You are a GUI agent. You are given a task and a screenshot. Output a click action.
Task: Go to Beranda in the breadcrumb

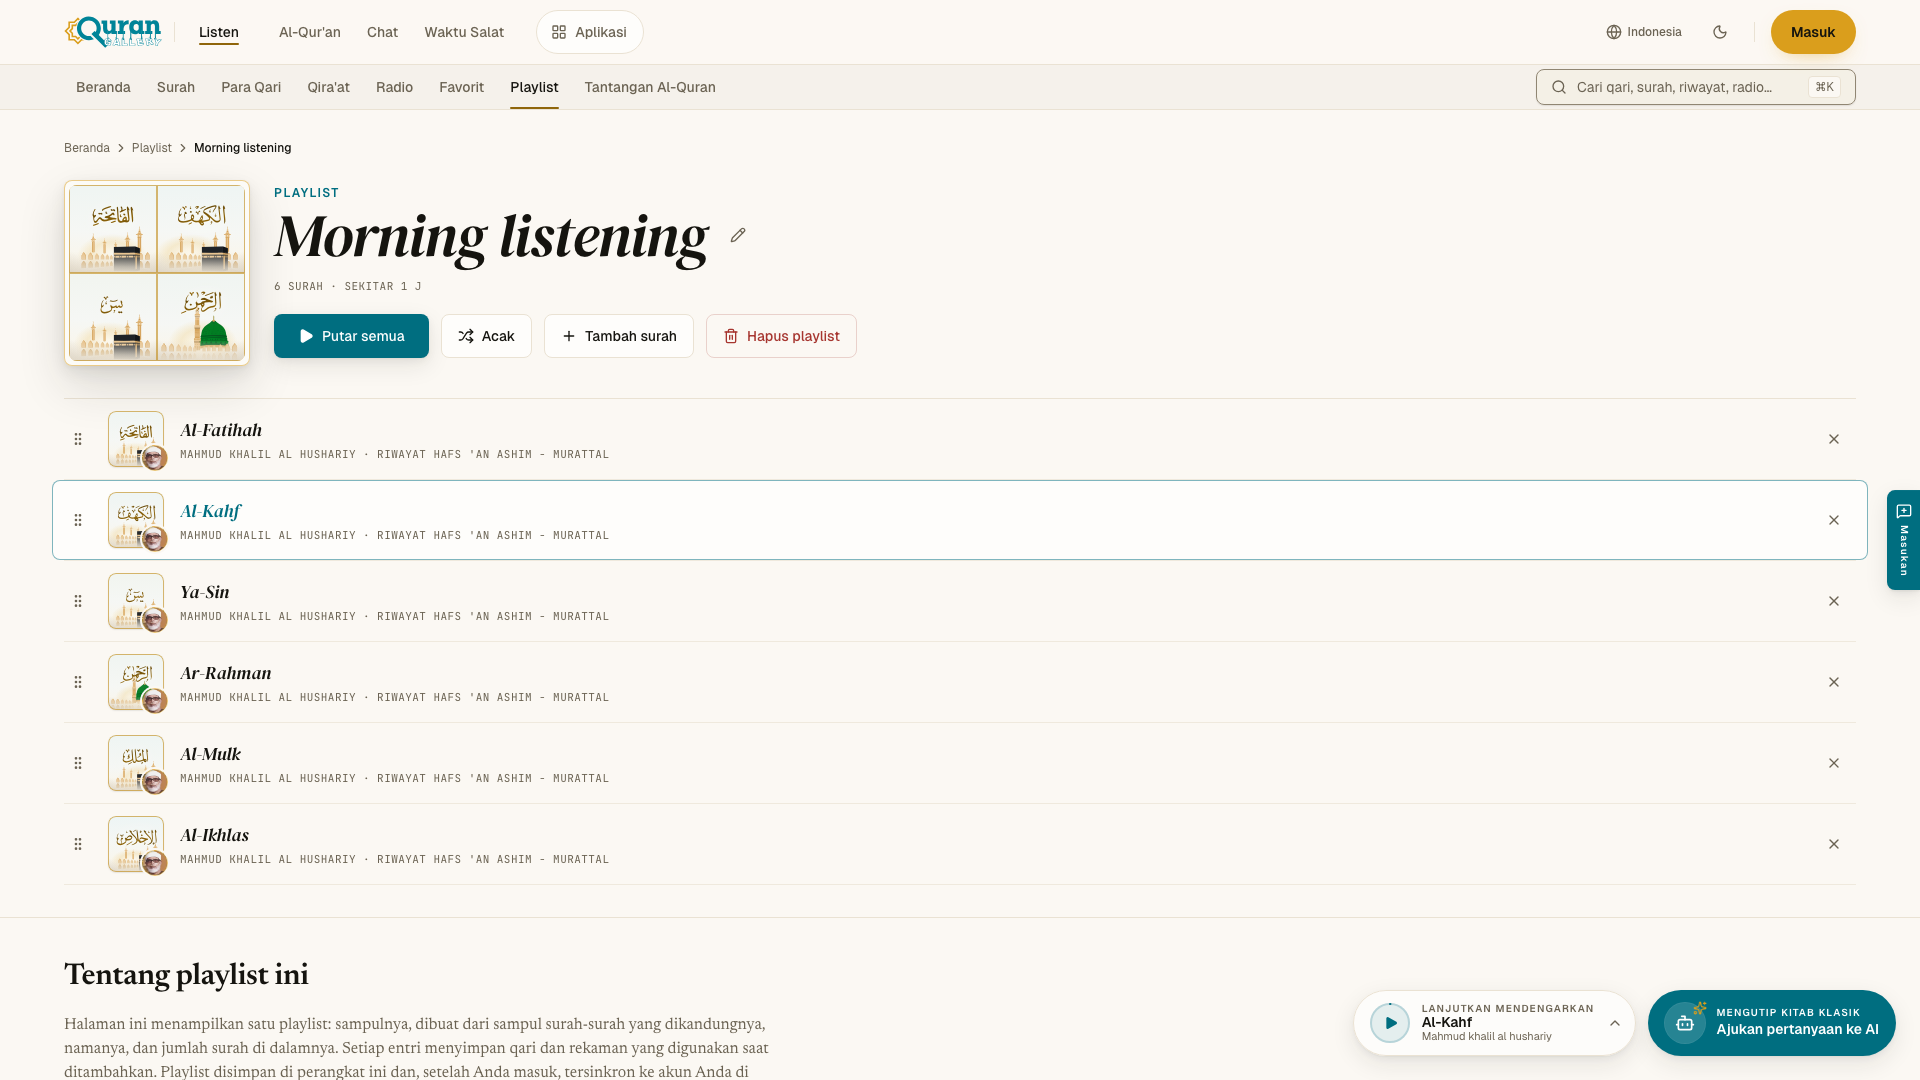pos(87,148)
